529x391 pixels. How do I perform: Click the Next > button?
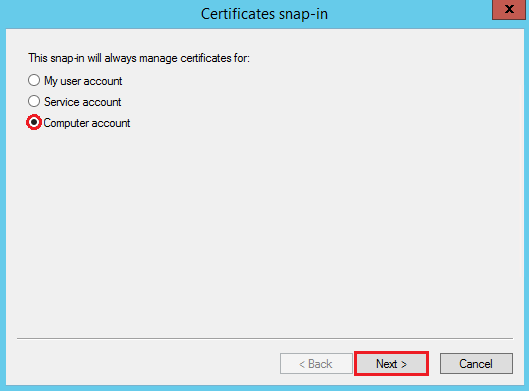pyautogui.click(x=391, y=364)
